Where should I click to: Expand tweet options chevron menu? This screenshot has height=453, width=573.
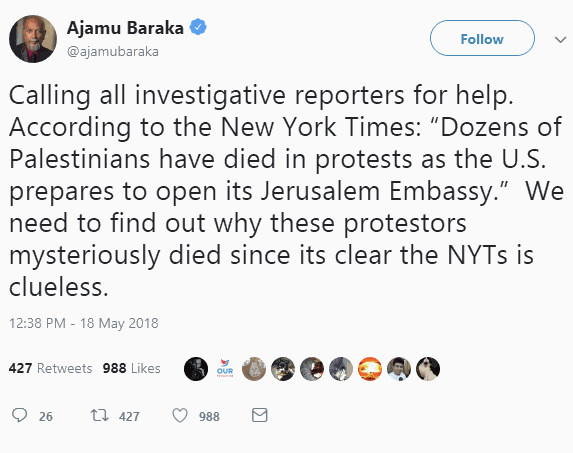click(560, 39)
